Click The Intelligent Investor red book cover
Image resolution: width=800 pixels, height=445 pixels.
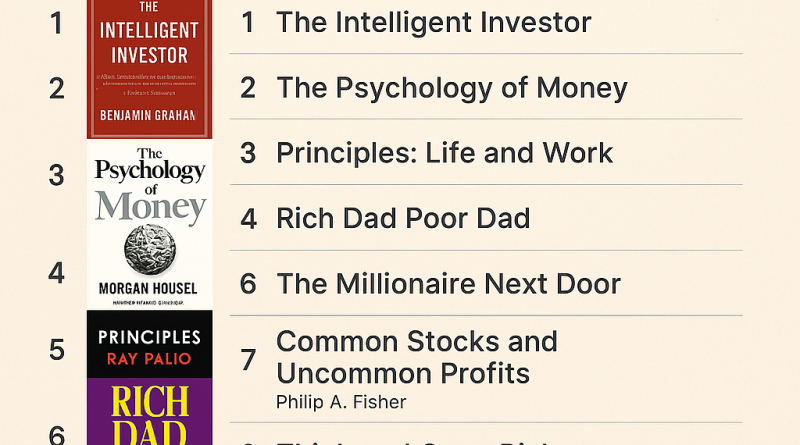149,70
